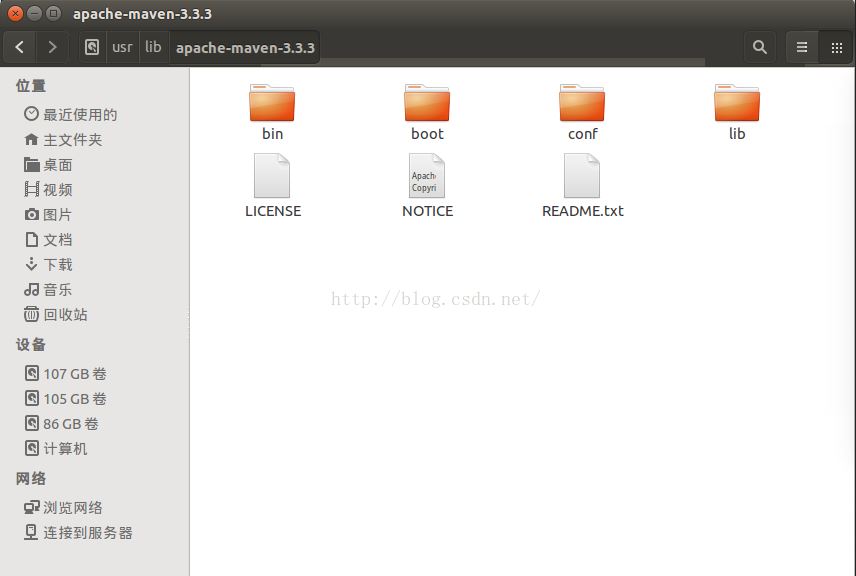Image resolution: width=856 pixels, height=576 pixels.
Task: Select the NOTICE file thumbnail
Action: (427, 175)
